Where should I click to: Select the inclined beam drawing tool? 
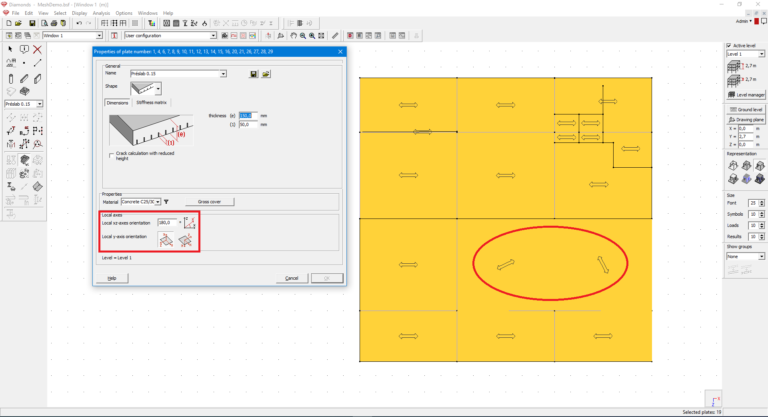pos(24,78)
